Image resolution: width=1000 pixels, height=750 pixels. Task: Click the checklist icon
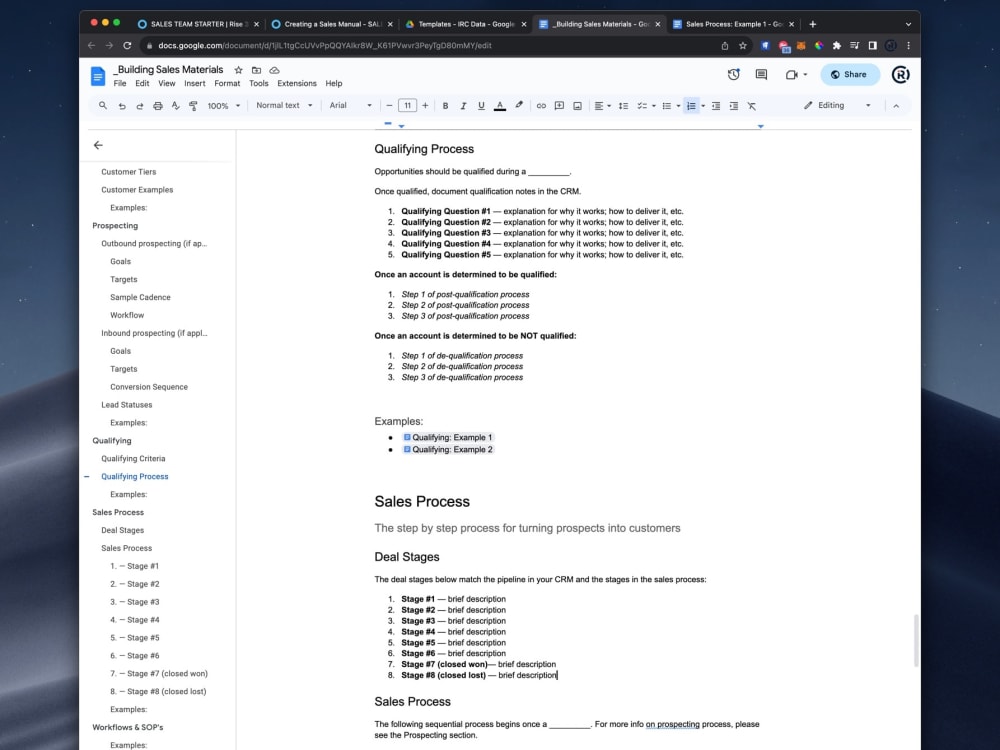642,106
